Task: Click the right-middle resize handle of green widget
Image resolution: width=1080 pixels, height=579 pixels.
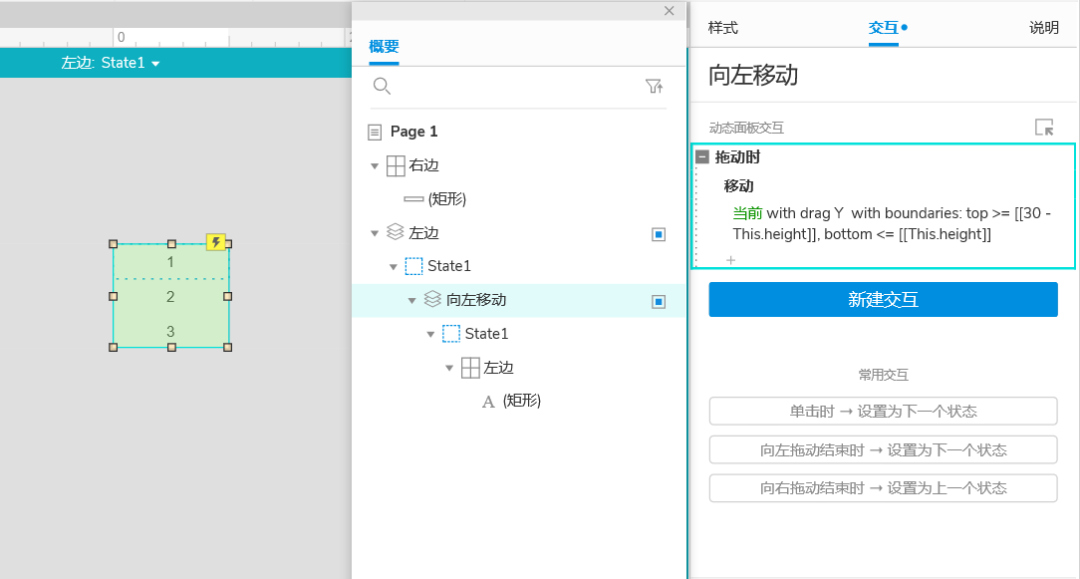Action: coord(228,296)
